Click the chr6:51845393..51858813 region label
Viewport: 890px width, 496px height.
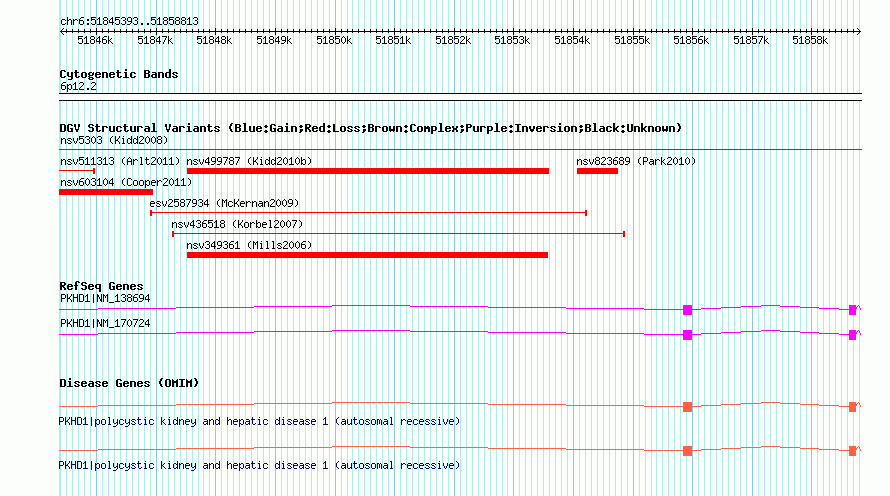pyautogui.click(x=129, y=22)
